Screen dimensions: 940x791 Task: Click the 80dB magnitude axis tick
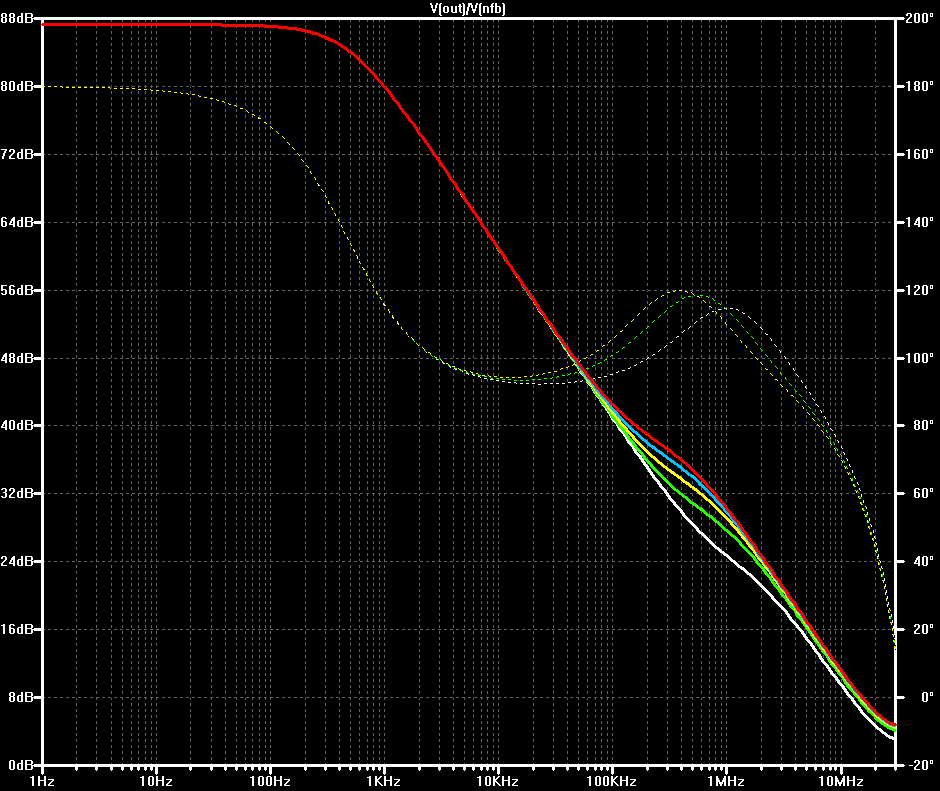click(17, 86)
